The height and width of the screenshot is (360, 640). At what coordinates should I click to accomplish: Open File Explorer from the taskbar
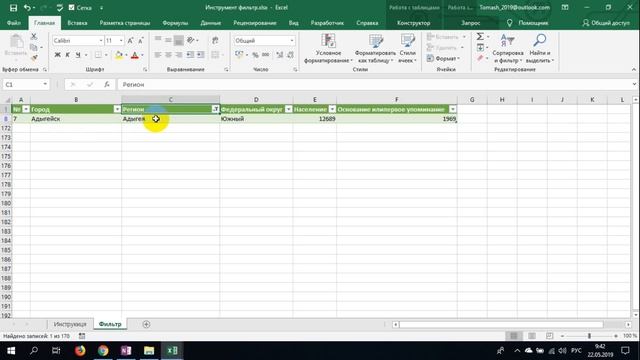(x=149, y=351)
